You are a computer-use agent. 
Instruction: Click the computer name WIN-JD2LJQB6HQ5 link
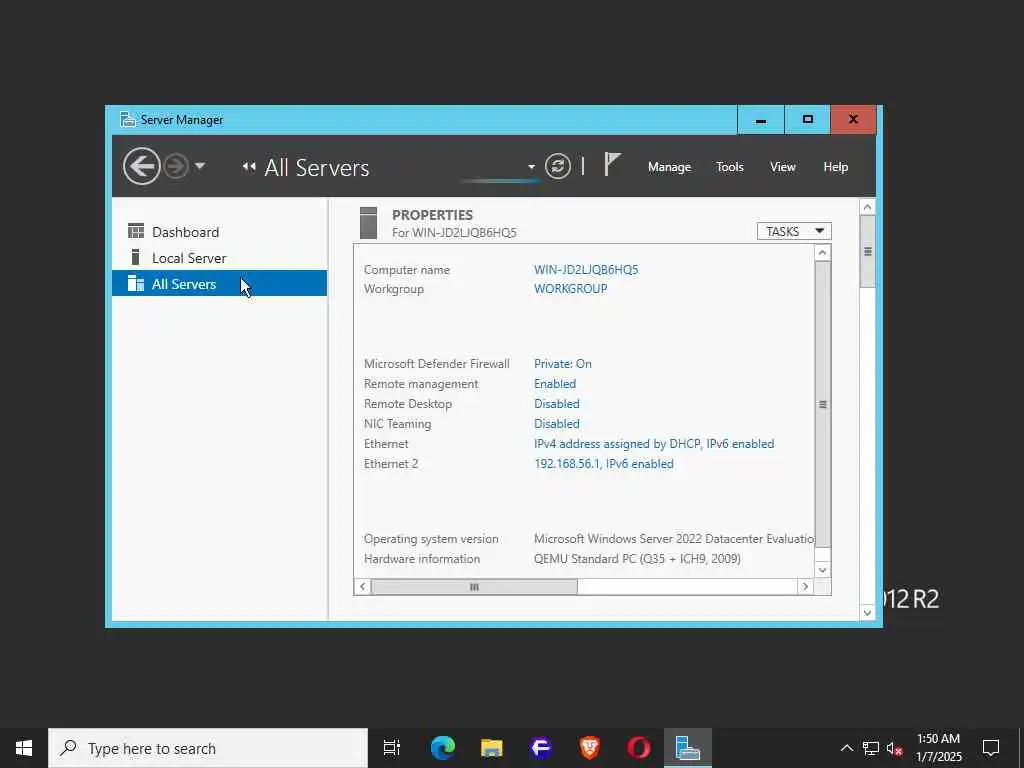point(586,270)
